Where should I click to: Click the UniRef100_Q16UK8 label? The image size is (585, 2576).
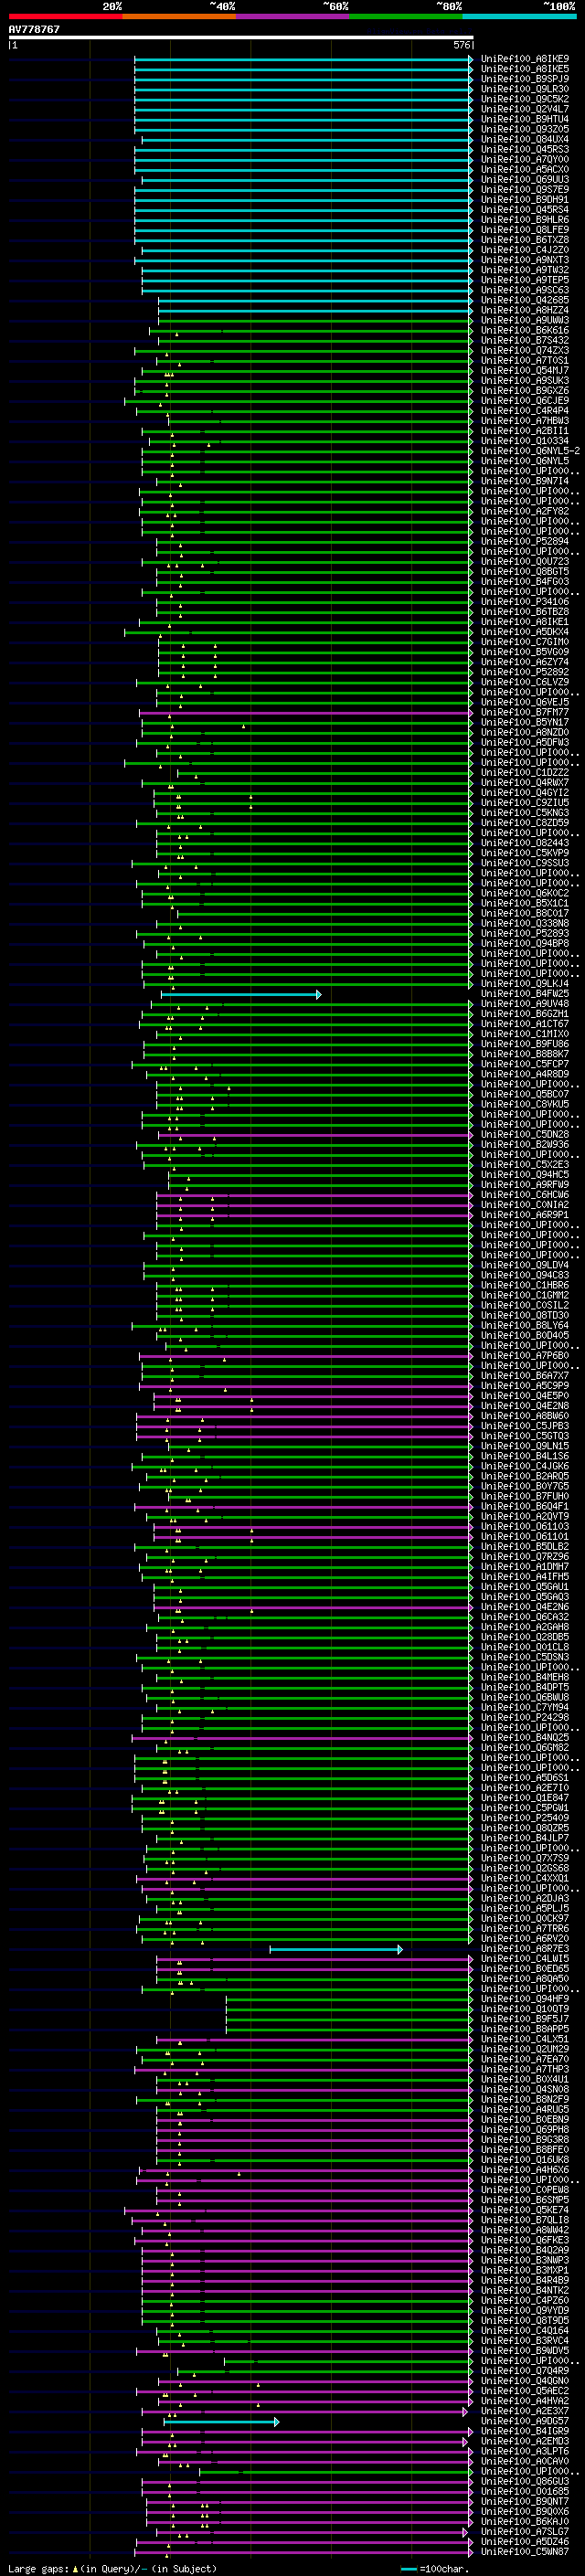point(525,2160)
